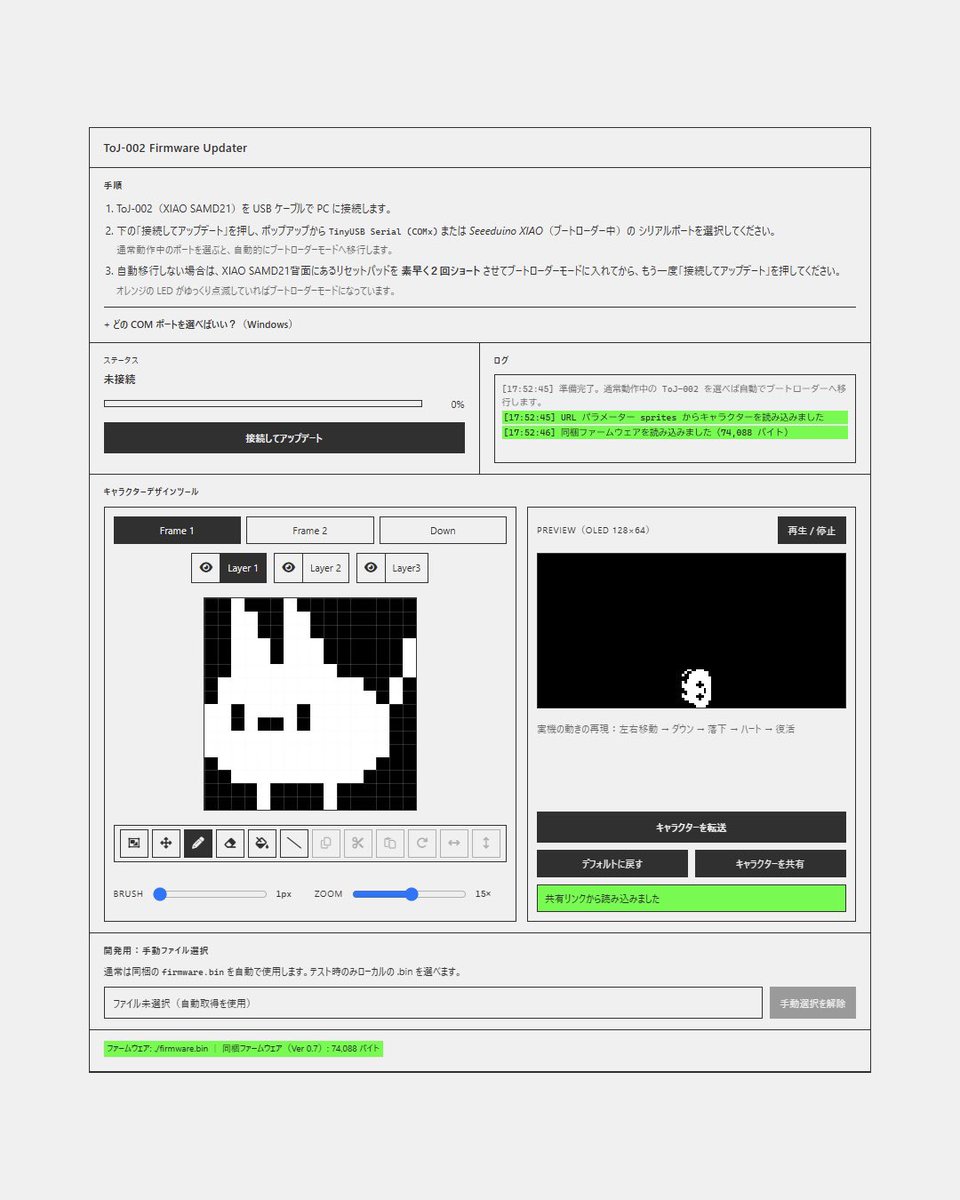Click the キャラクターを転送 button
Screen dimensions: 960x1200
[691, 827]
